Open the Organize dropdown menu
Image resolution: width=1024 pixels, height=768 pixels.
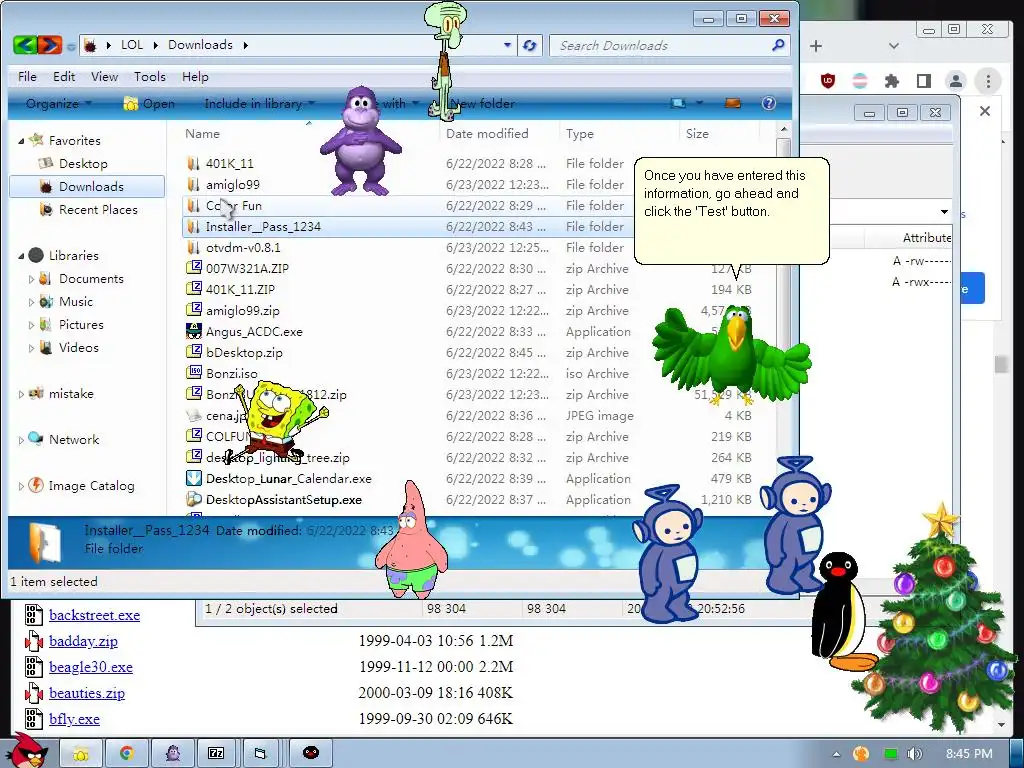pos(58,103)
